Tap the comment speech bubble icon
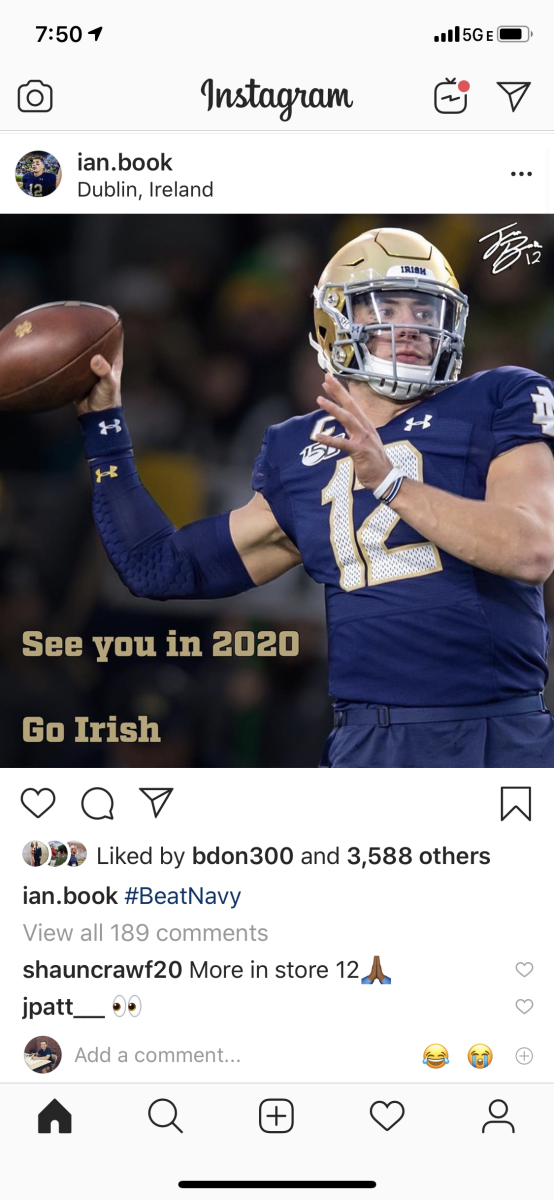The height and width of the screenshot is (1200, 554). 97,802
